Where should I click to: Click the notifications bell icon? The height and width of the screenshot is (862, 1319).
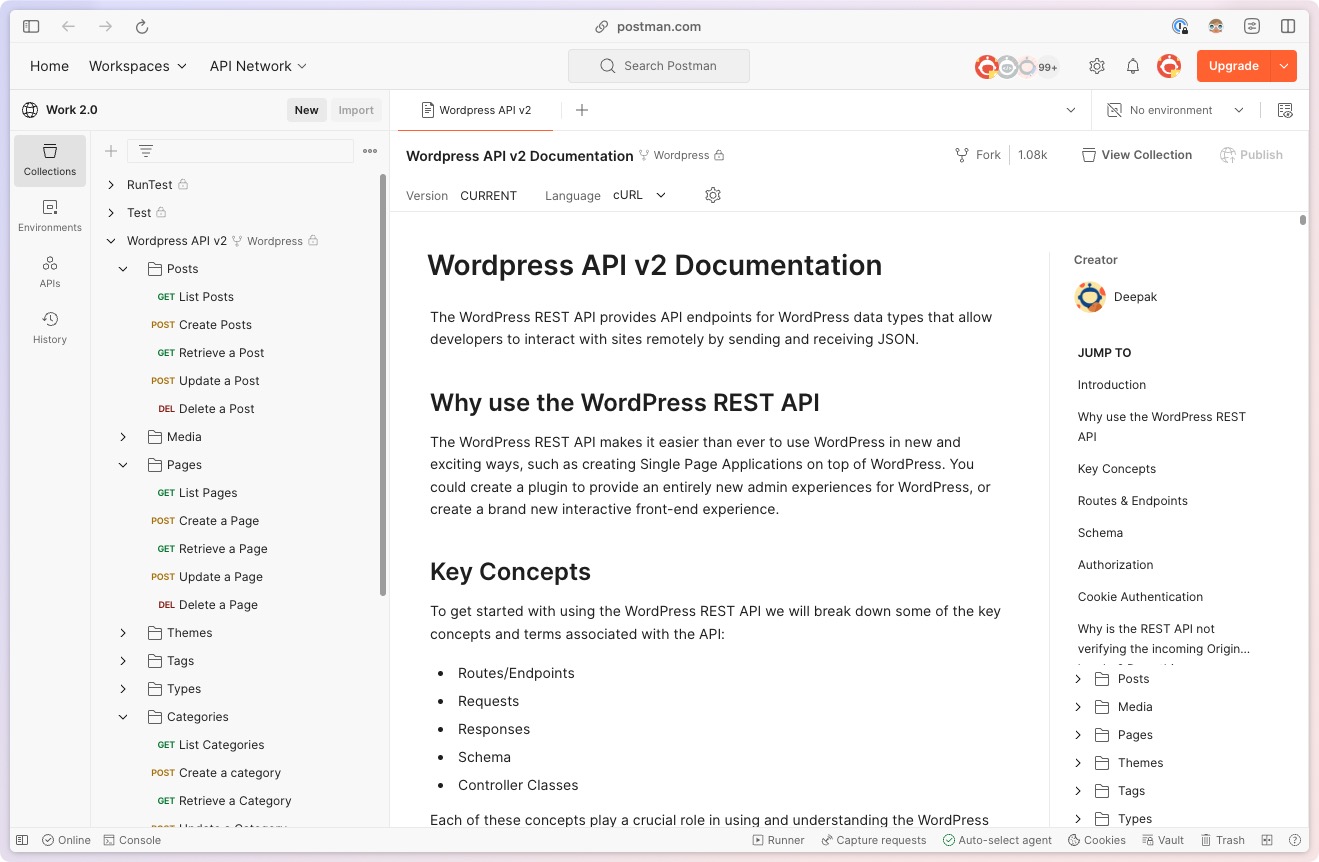[1132, 66]
